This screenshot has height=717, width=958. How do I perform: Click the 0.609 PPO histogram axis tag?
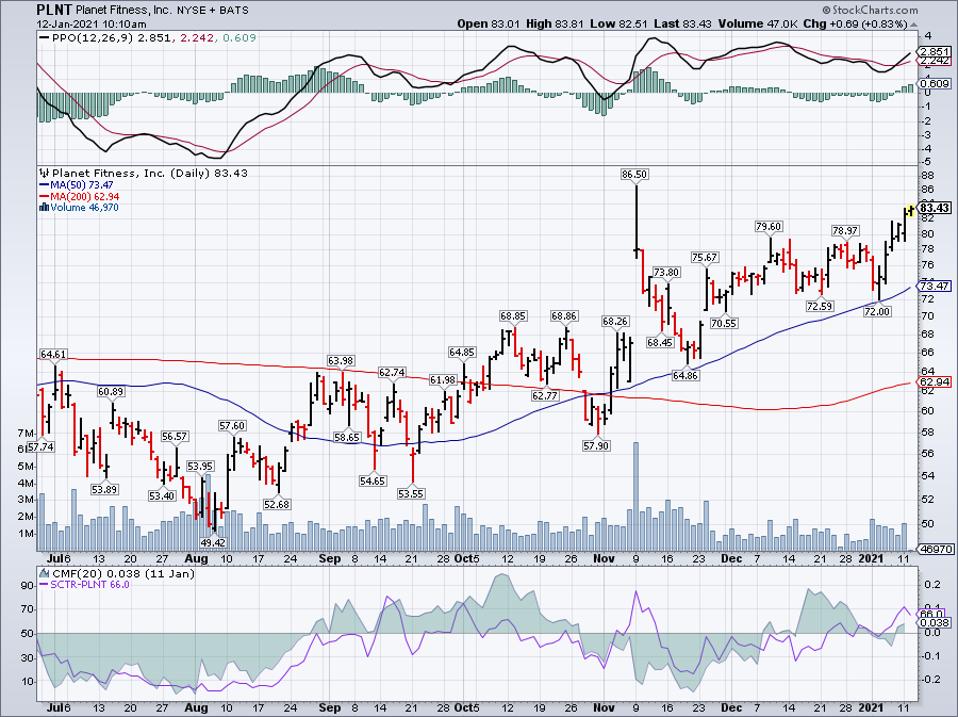click(x=934, y=84)
